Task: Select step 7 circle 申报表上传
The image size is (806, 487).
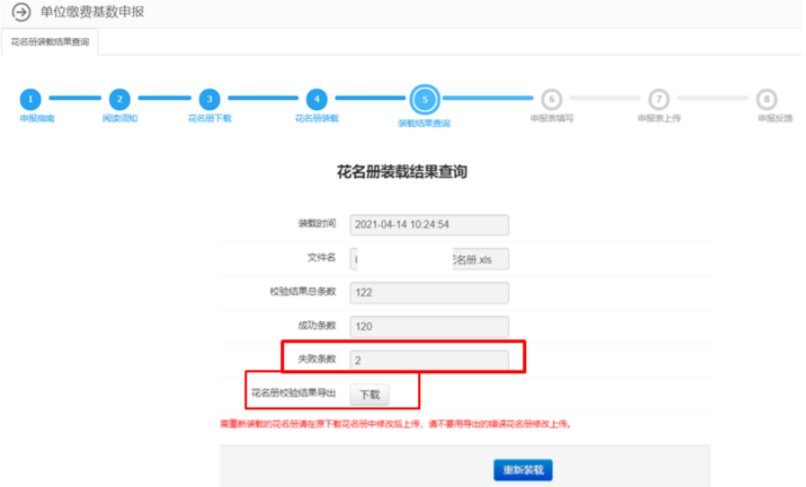Action: point(659,99)
